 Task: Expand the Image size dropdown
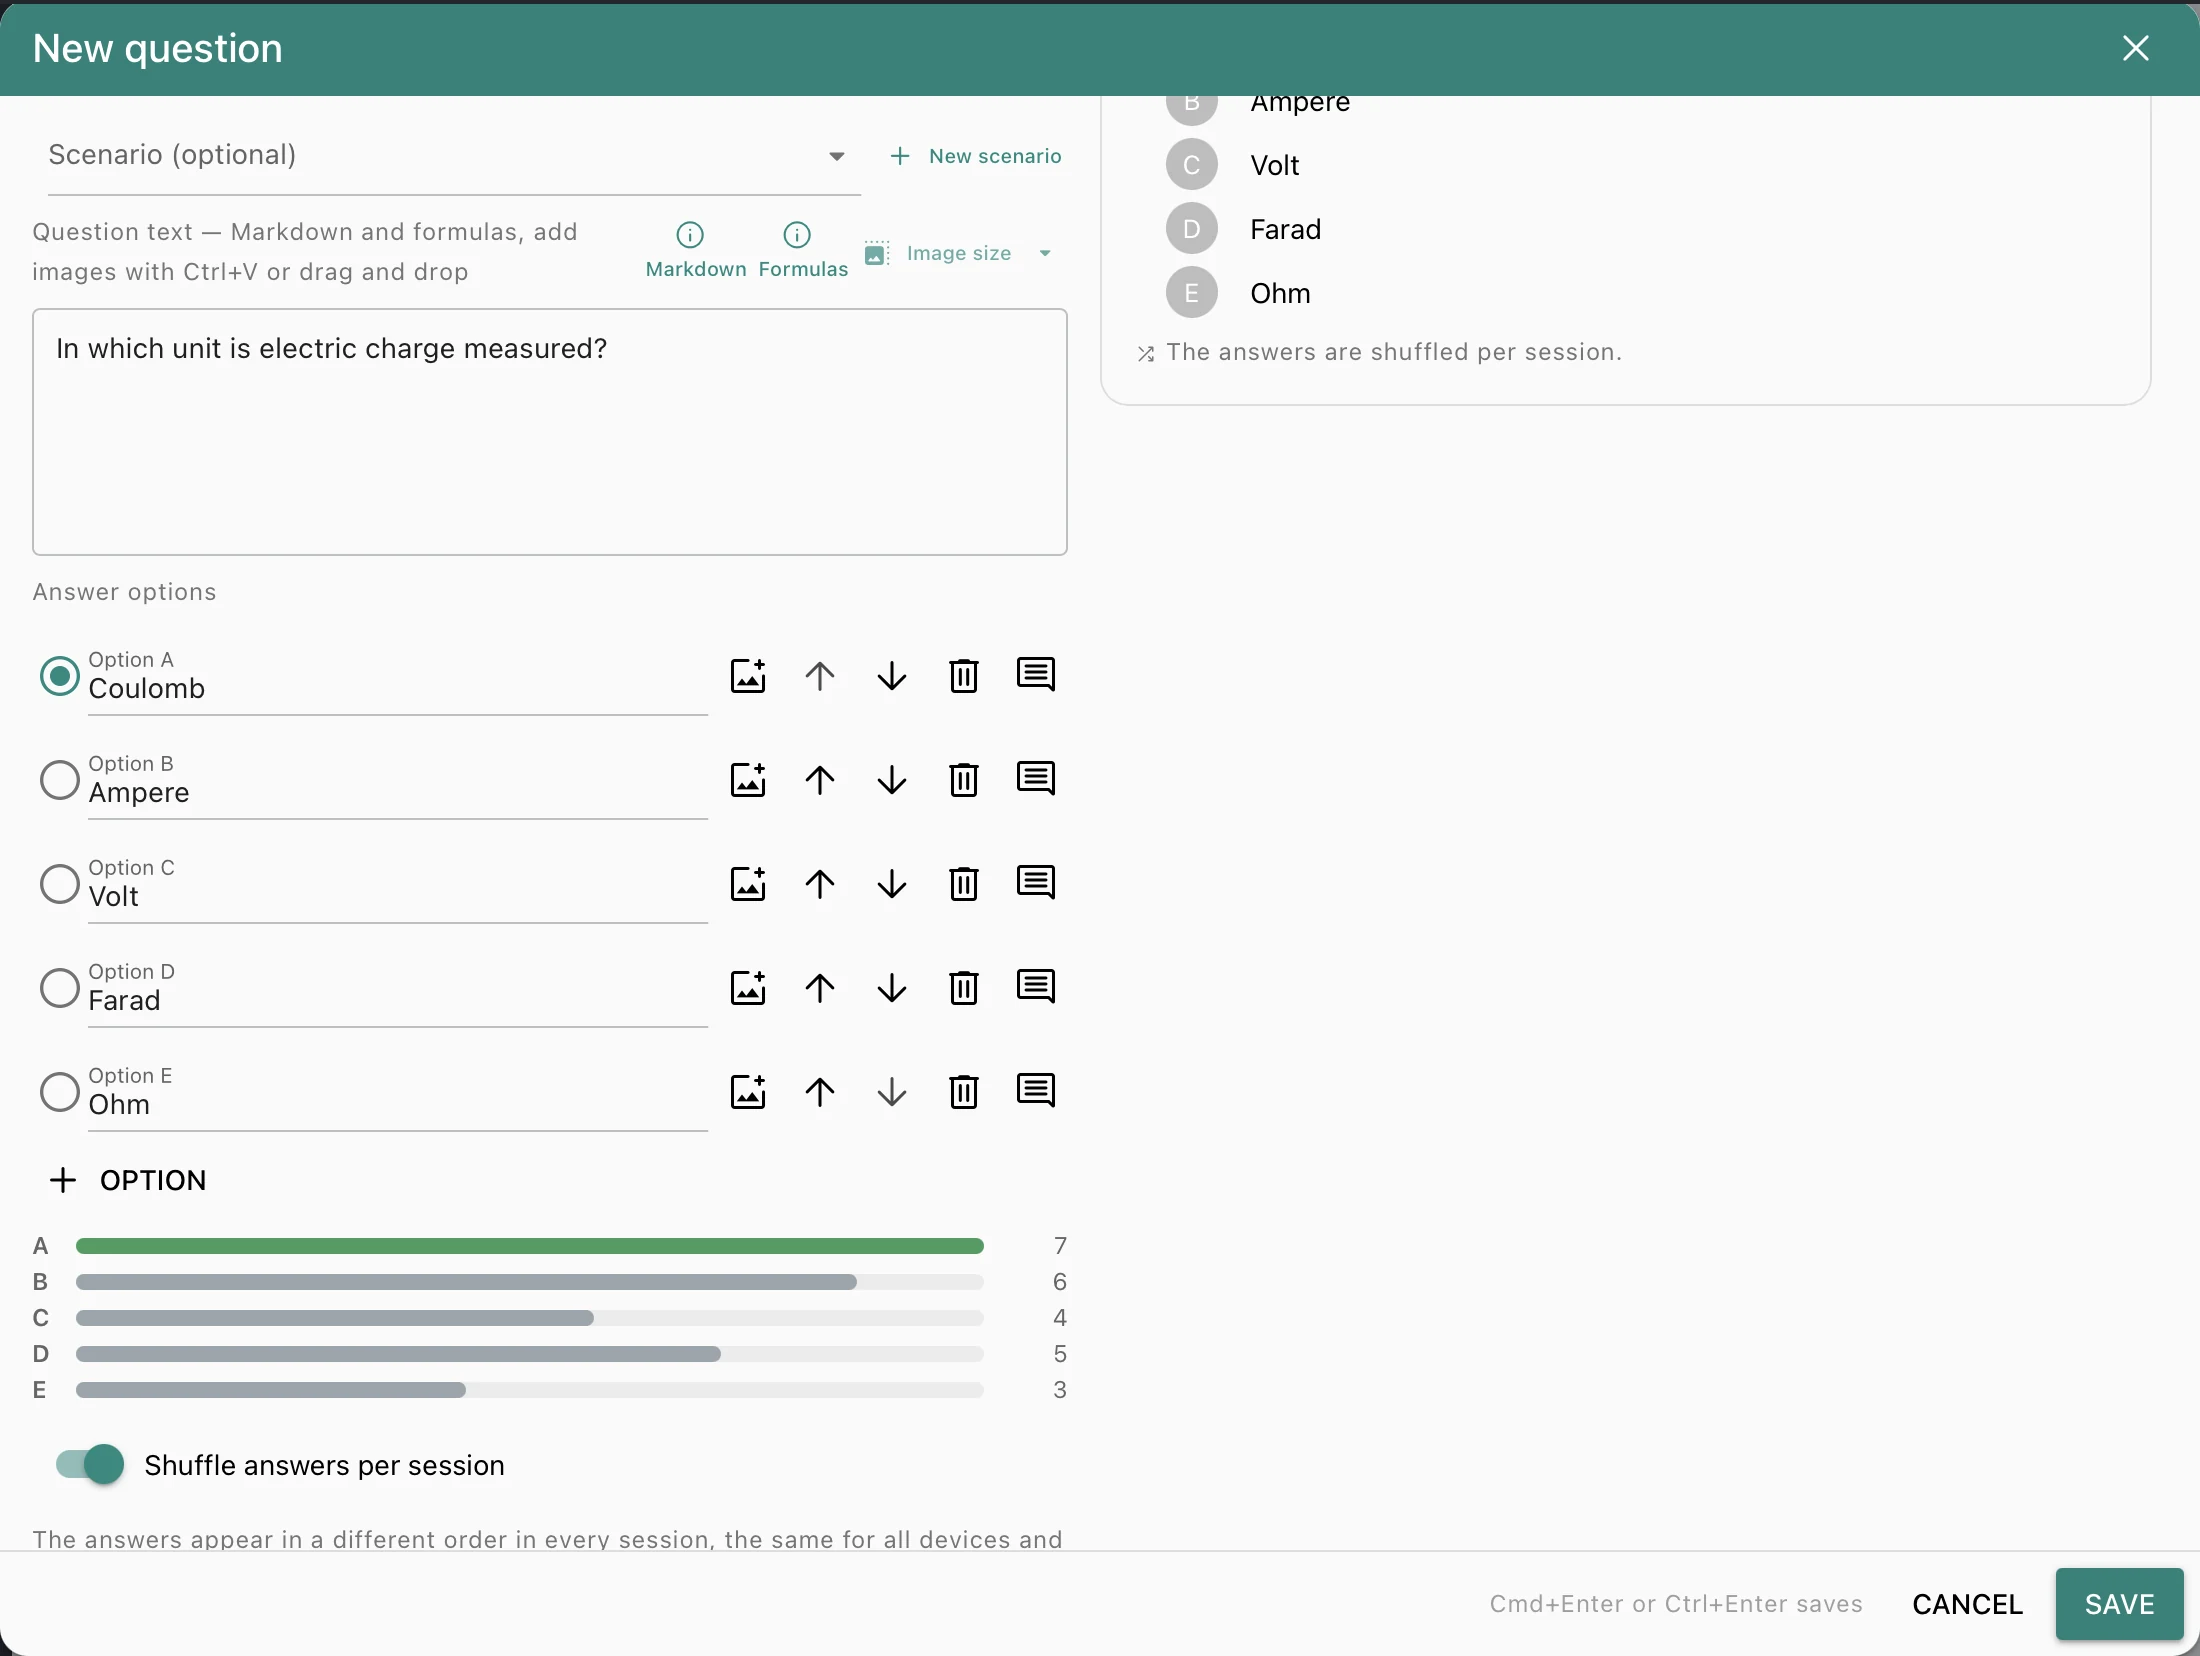pos(959,253)
